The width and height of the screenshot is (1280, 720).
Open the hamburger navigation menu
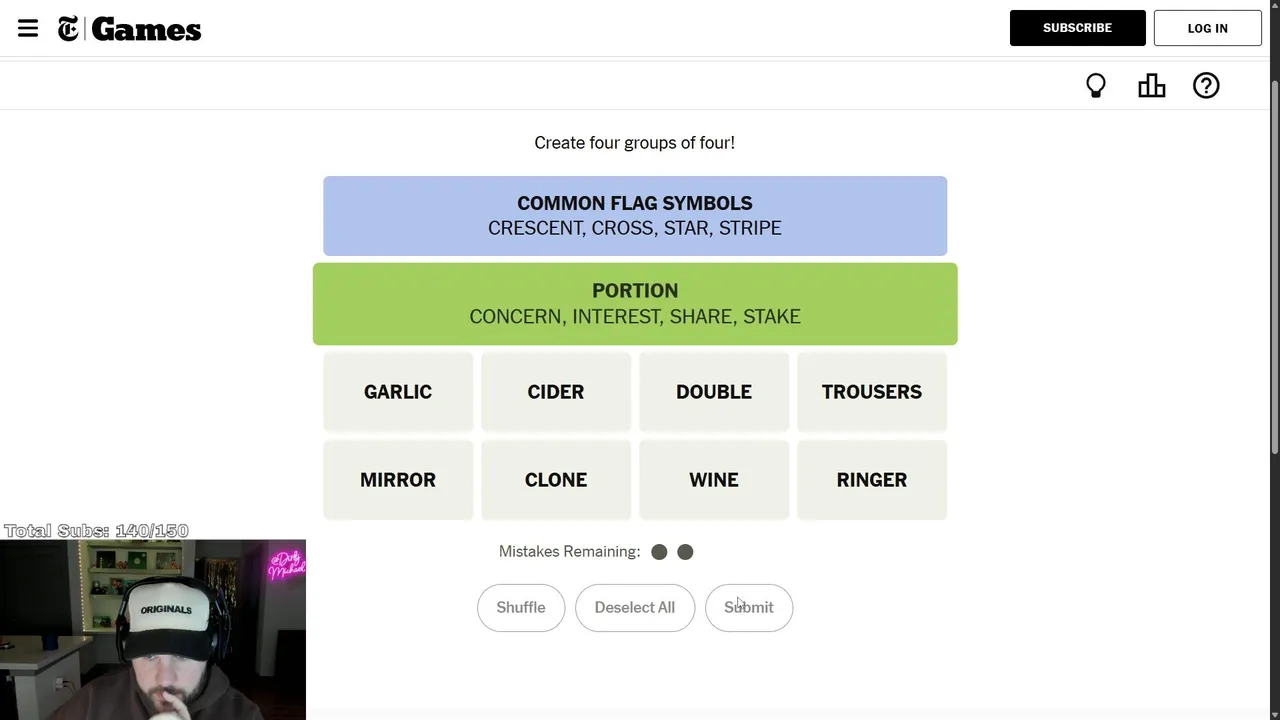pyautogui.click(x=28, y=29)
